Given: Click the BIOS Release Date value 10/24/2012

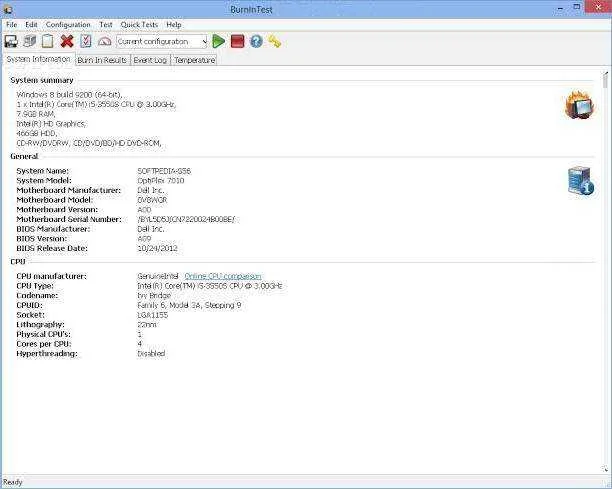Looking at the screenshot, I should pos(157,248).
